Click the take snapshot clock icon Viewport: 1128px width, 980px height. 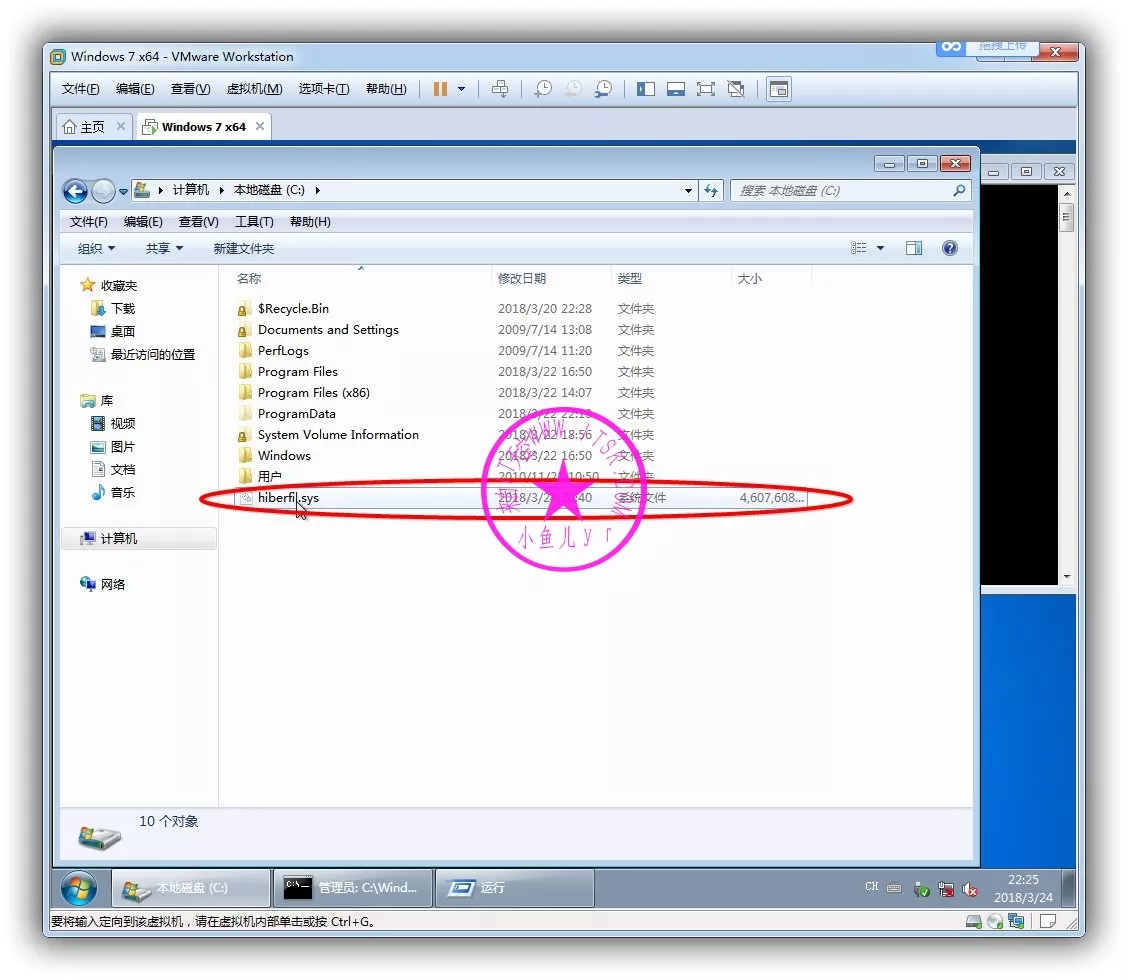[543, 89]
